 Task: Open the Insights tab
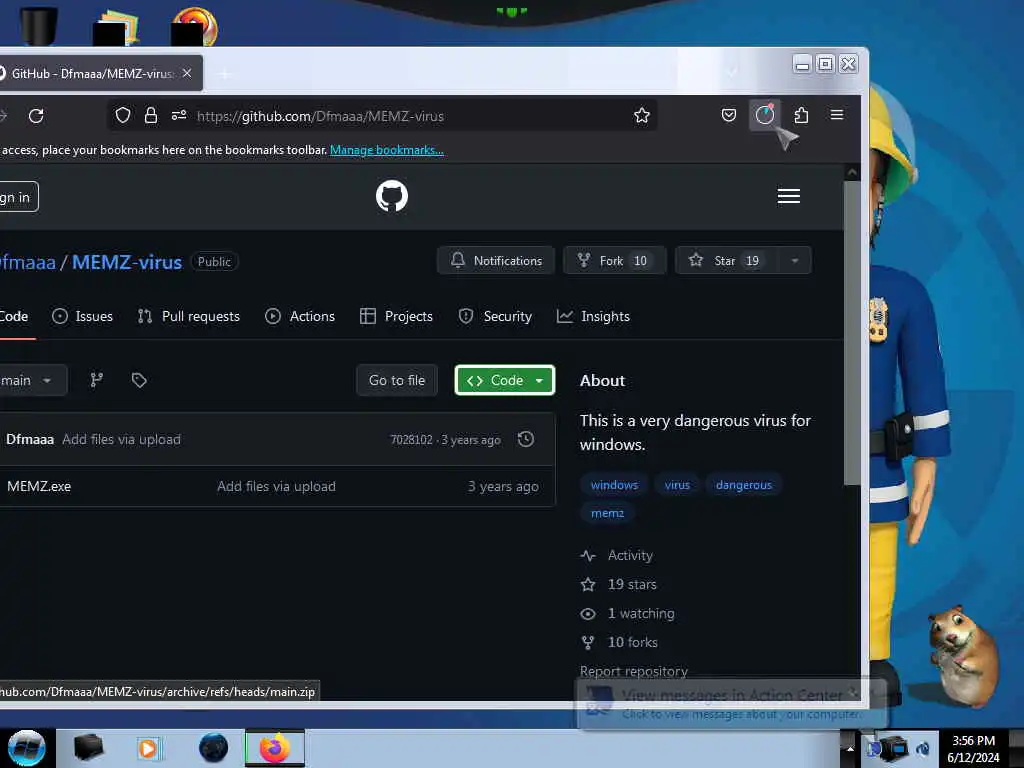point(593,316)
